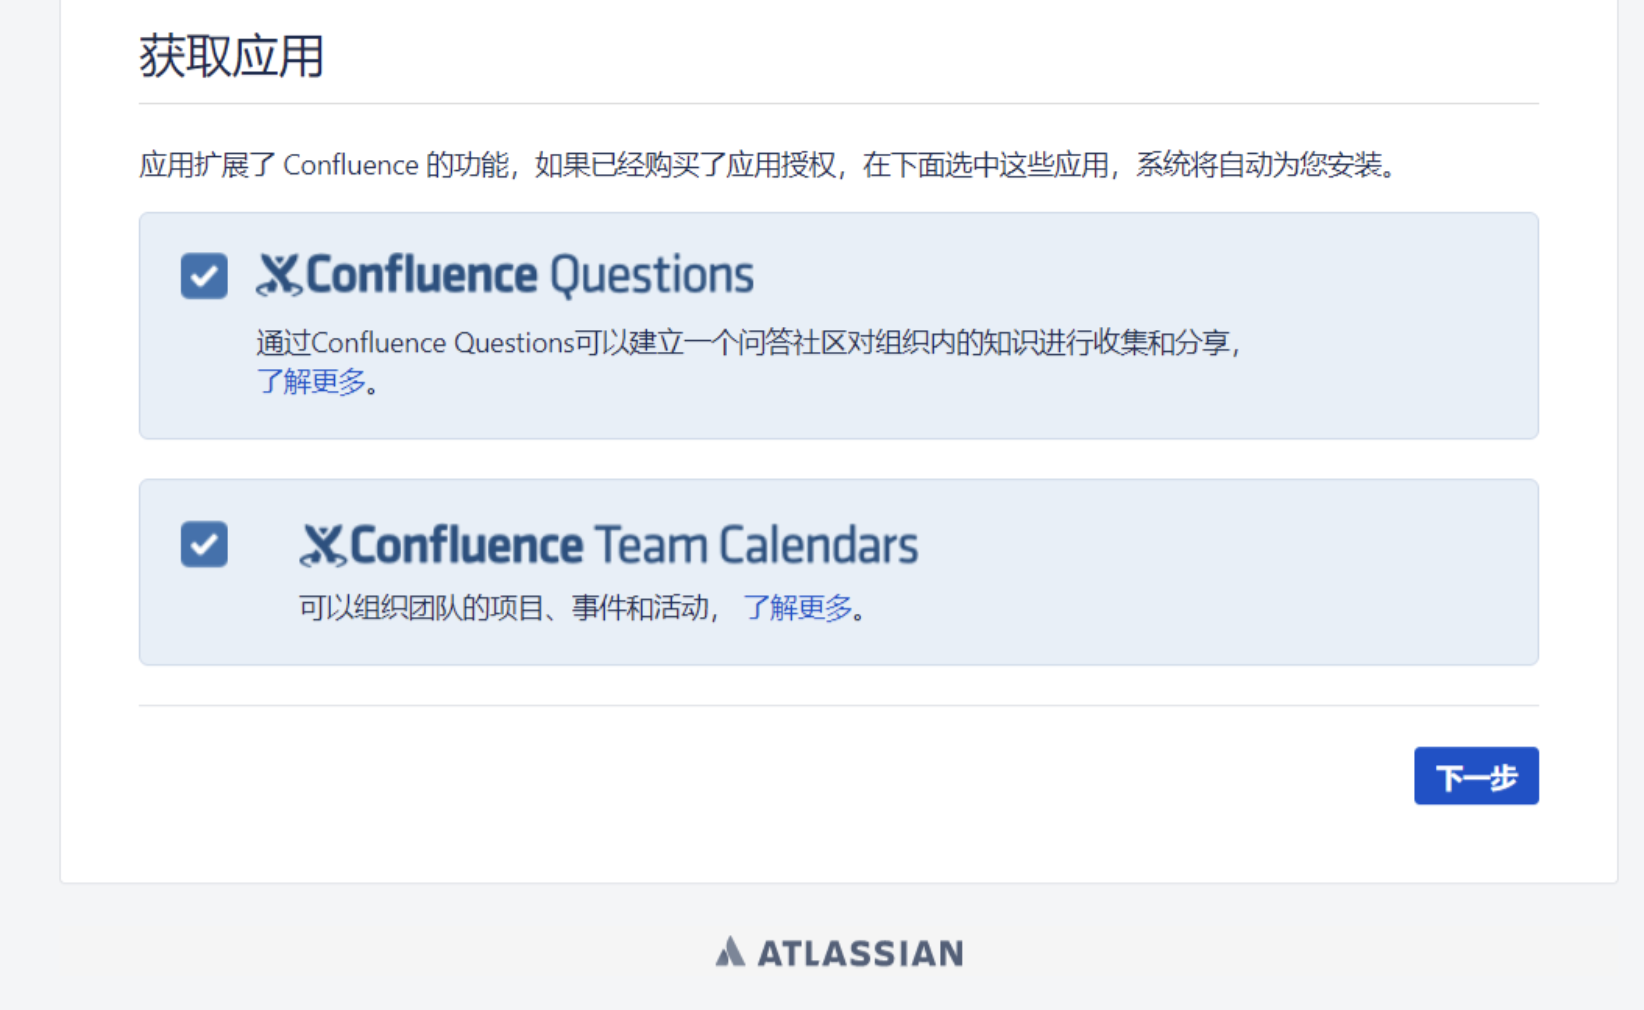Click the 获取应用 page heading
The width and height of the screenshot is (1644, 1010).
[231, 56]
